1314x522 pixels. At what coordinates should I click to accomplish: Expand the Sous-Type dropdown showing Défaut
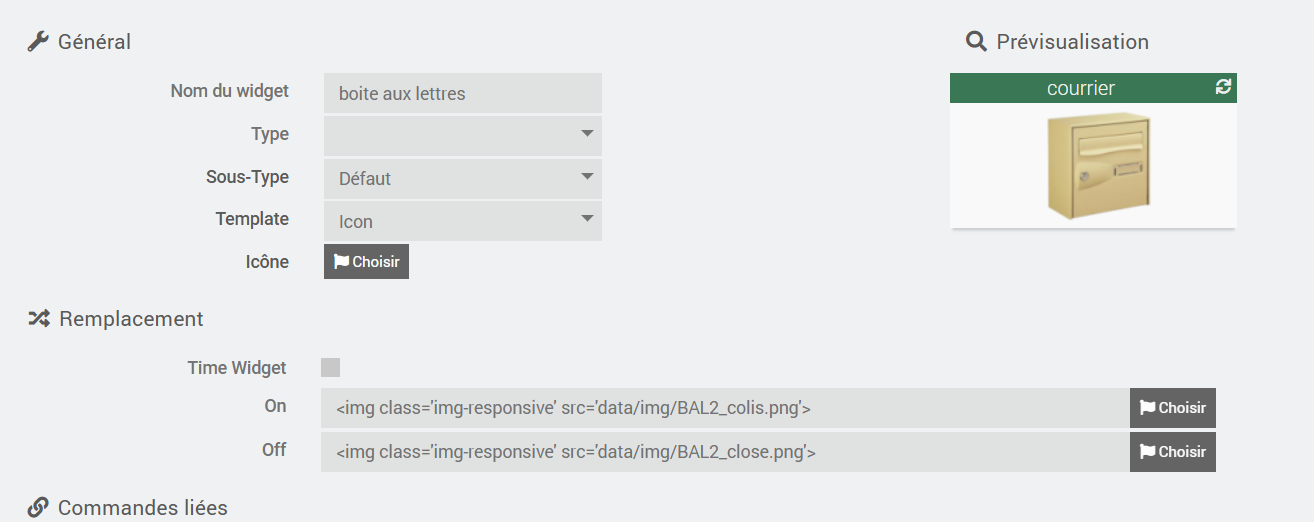(463, 178)
